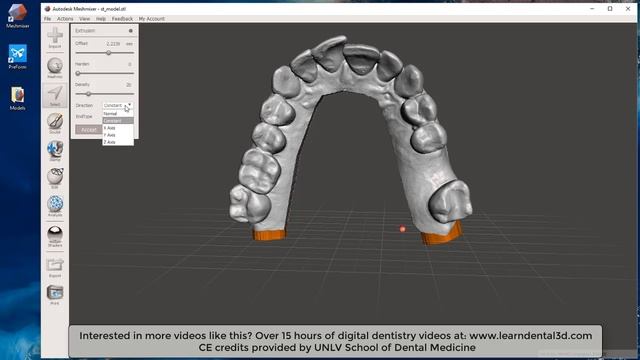
Task: Click the Direction label
Action: click(84, 105)
